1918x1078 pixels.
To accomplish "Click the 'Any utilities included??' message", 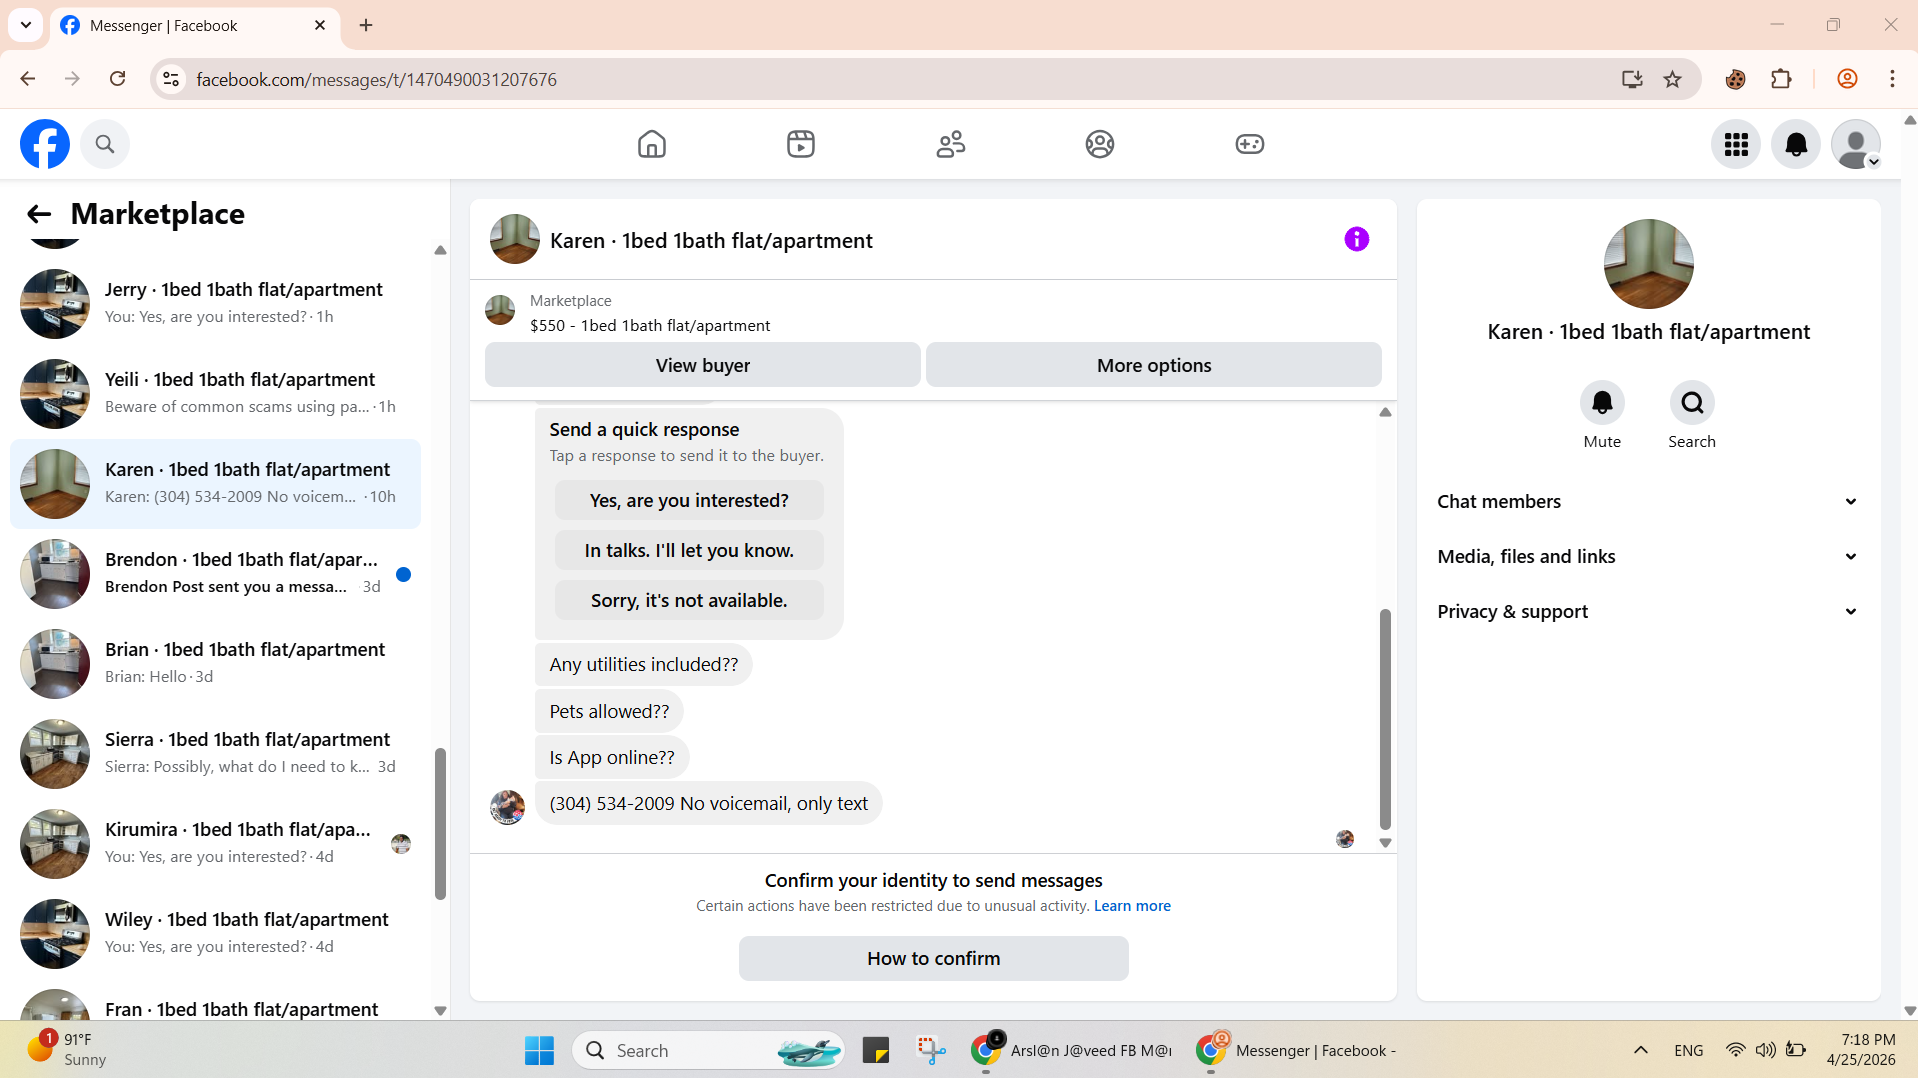I will coord(643,664).
